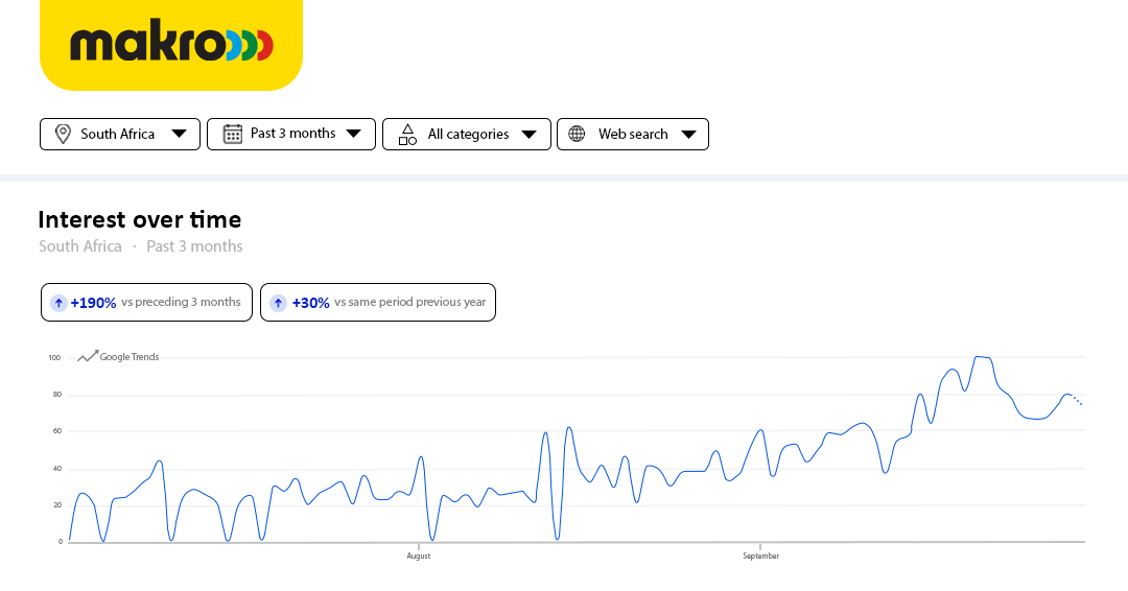1128x591 pixels.
Task: Click the August marker on the timeline axis
Action: (x=419, y=556)
